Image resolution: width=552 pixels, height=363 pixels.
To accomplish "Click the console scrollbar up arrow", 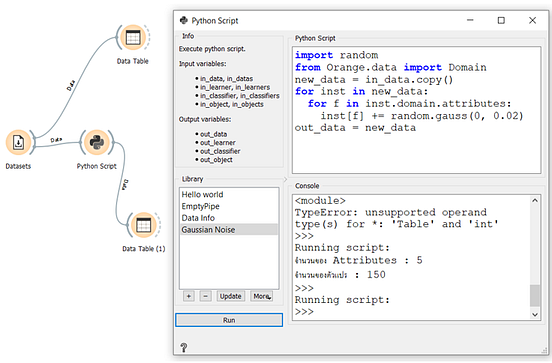I will [x=535, y=200].
